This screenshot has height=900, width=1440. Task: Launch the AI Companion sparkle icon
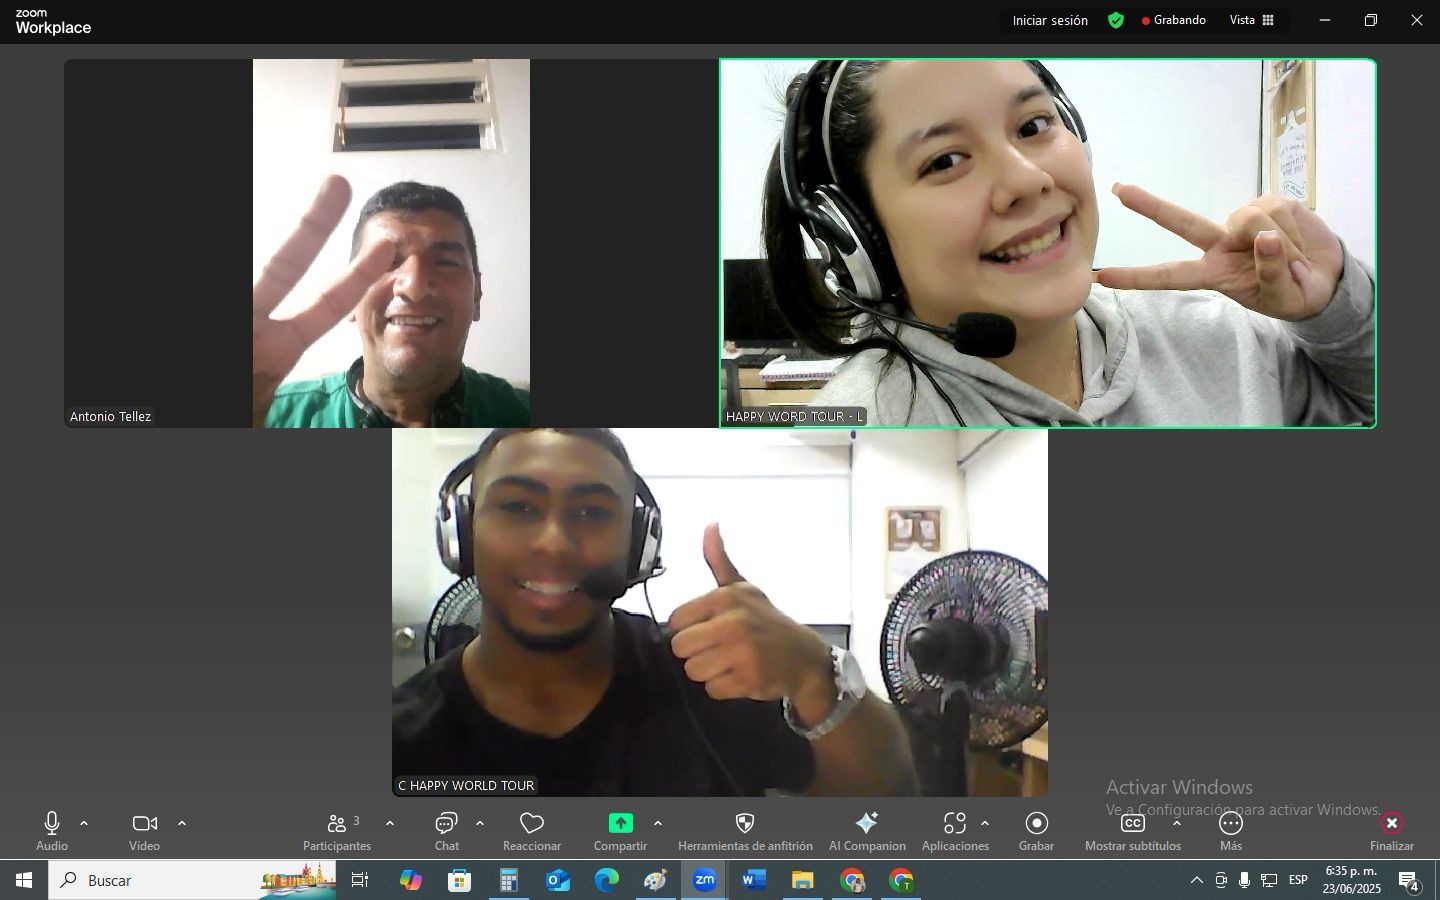tap(867, 823)
